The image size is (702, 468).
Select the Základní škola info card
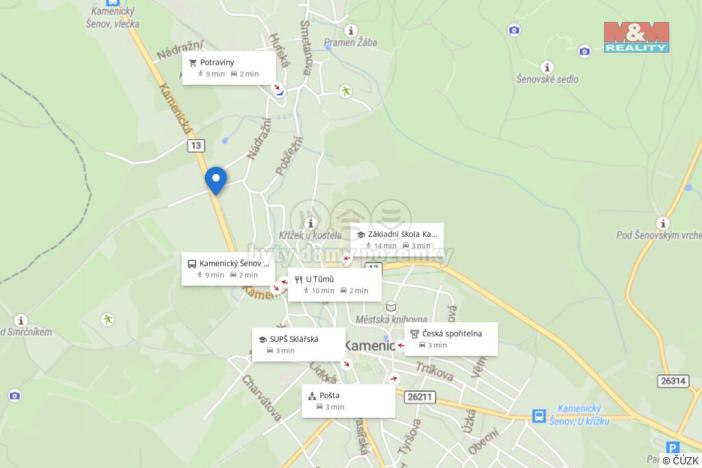(x=397, y=239)
